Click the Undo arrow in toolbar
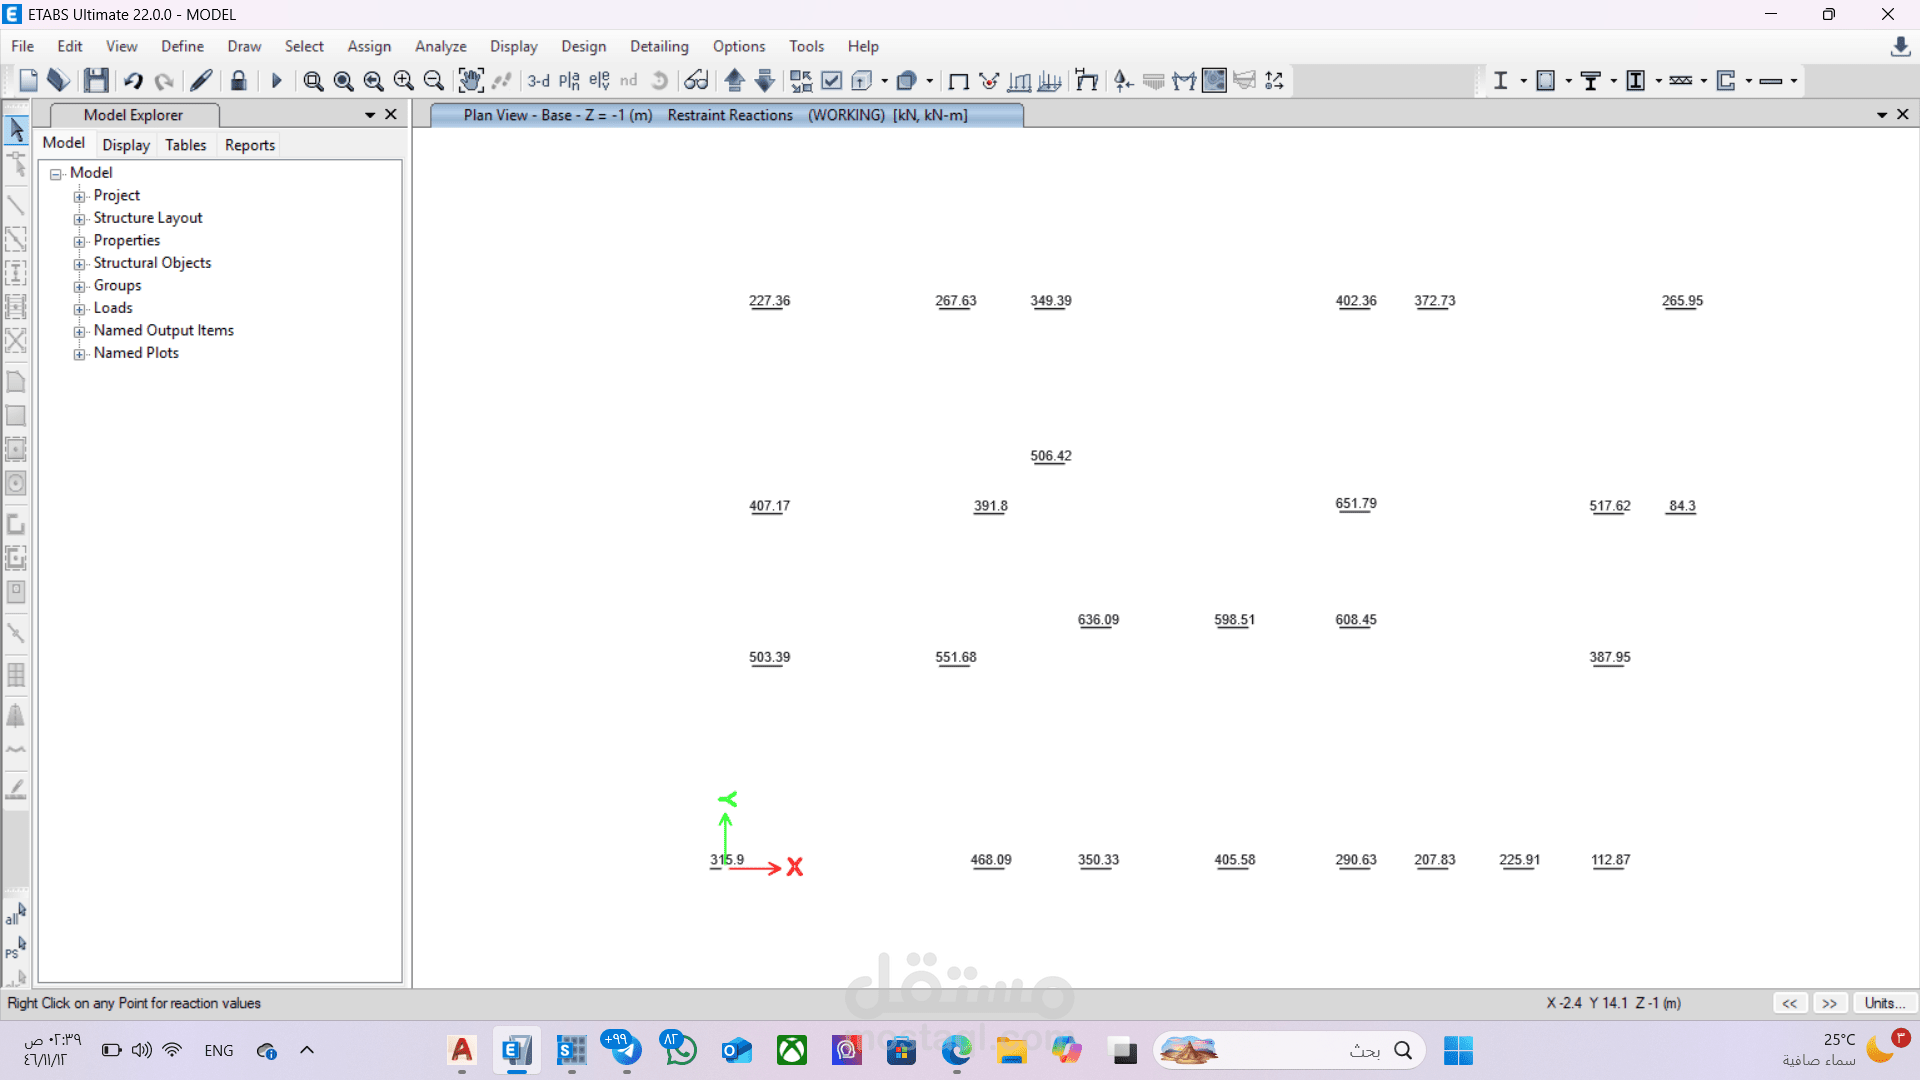This screenshot has width=1920, height=1080. pyautogui.click(x=133, y=81)
